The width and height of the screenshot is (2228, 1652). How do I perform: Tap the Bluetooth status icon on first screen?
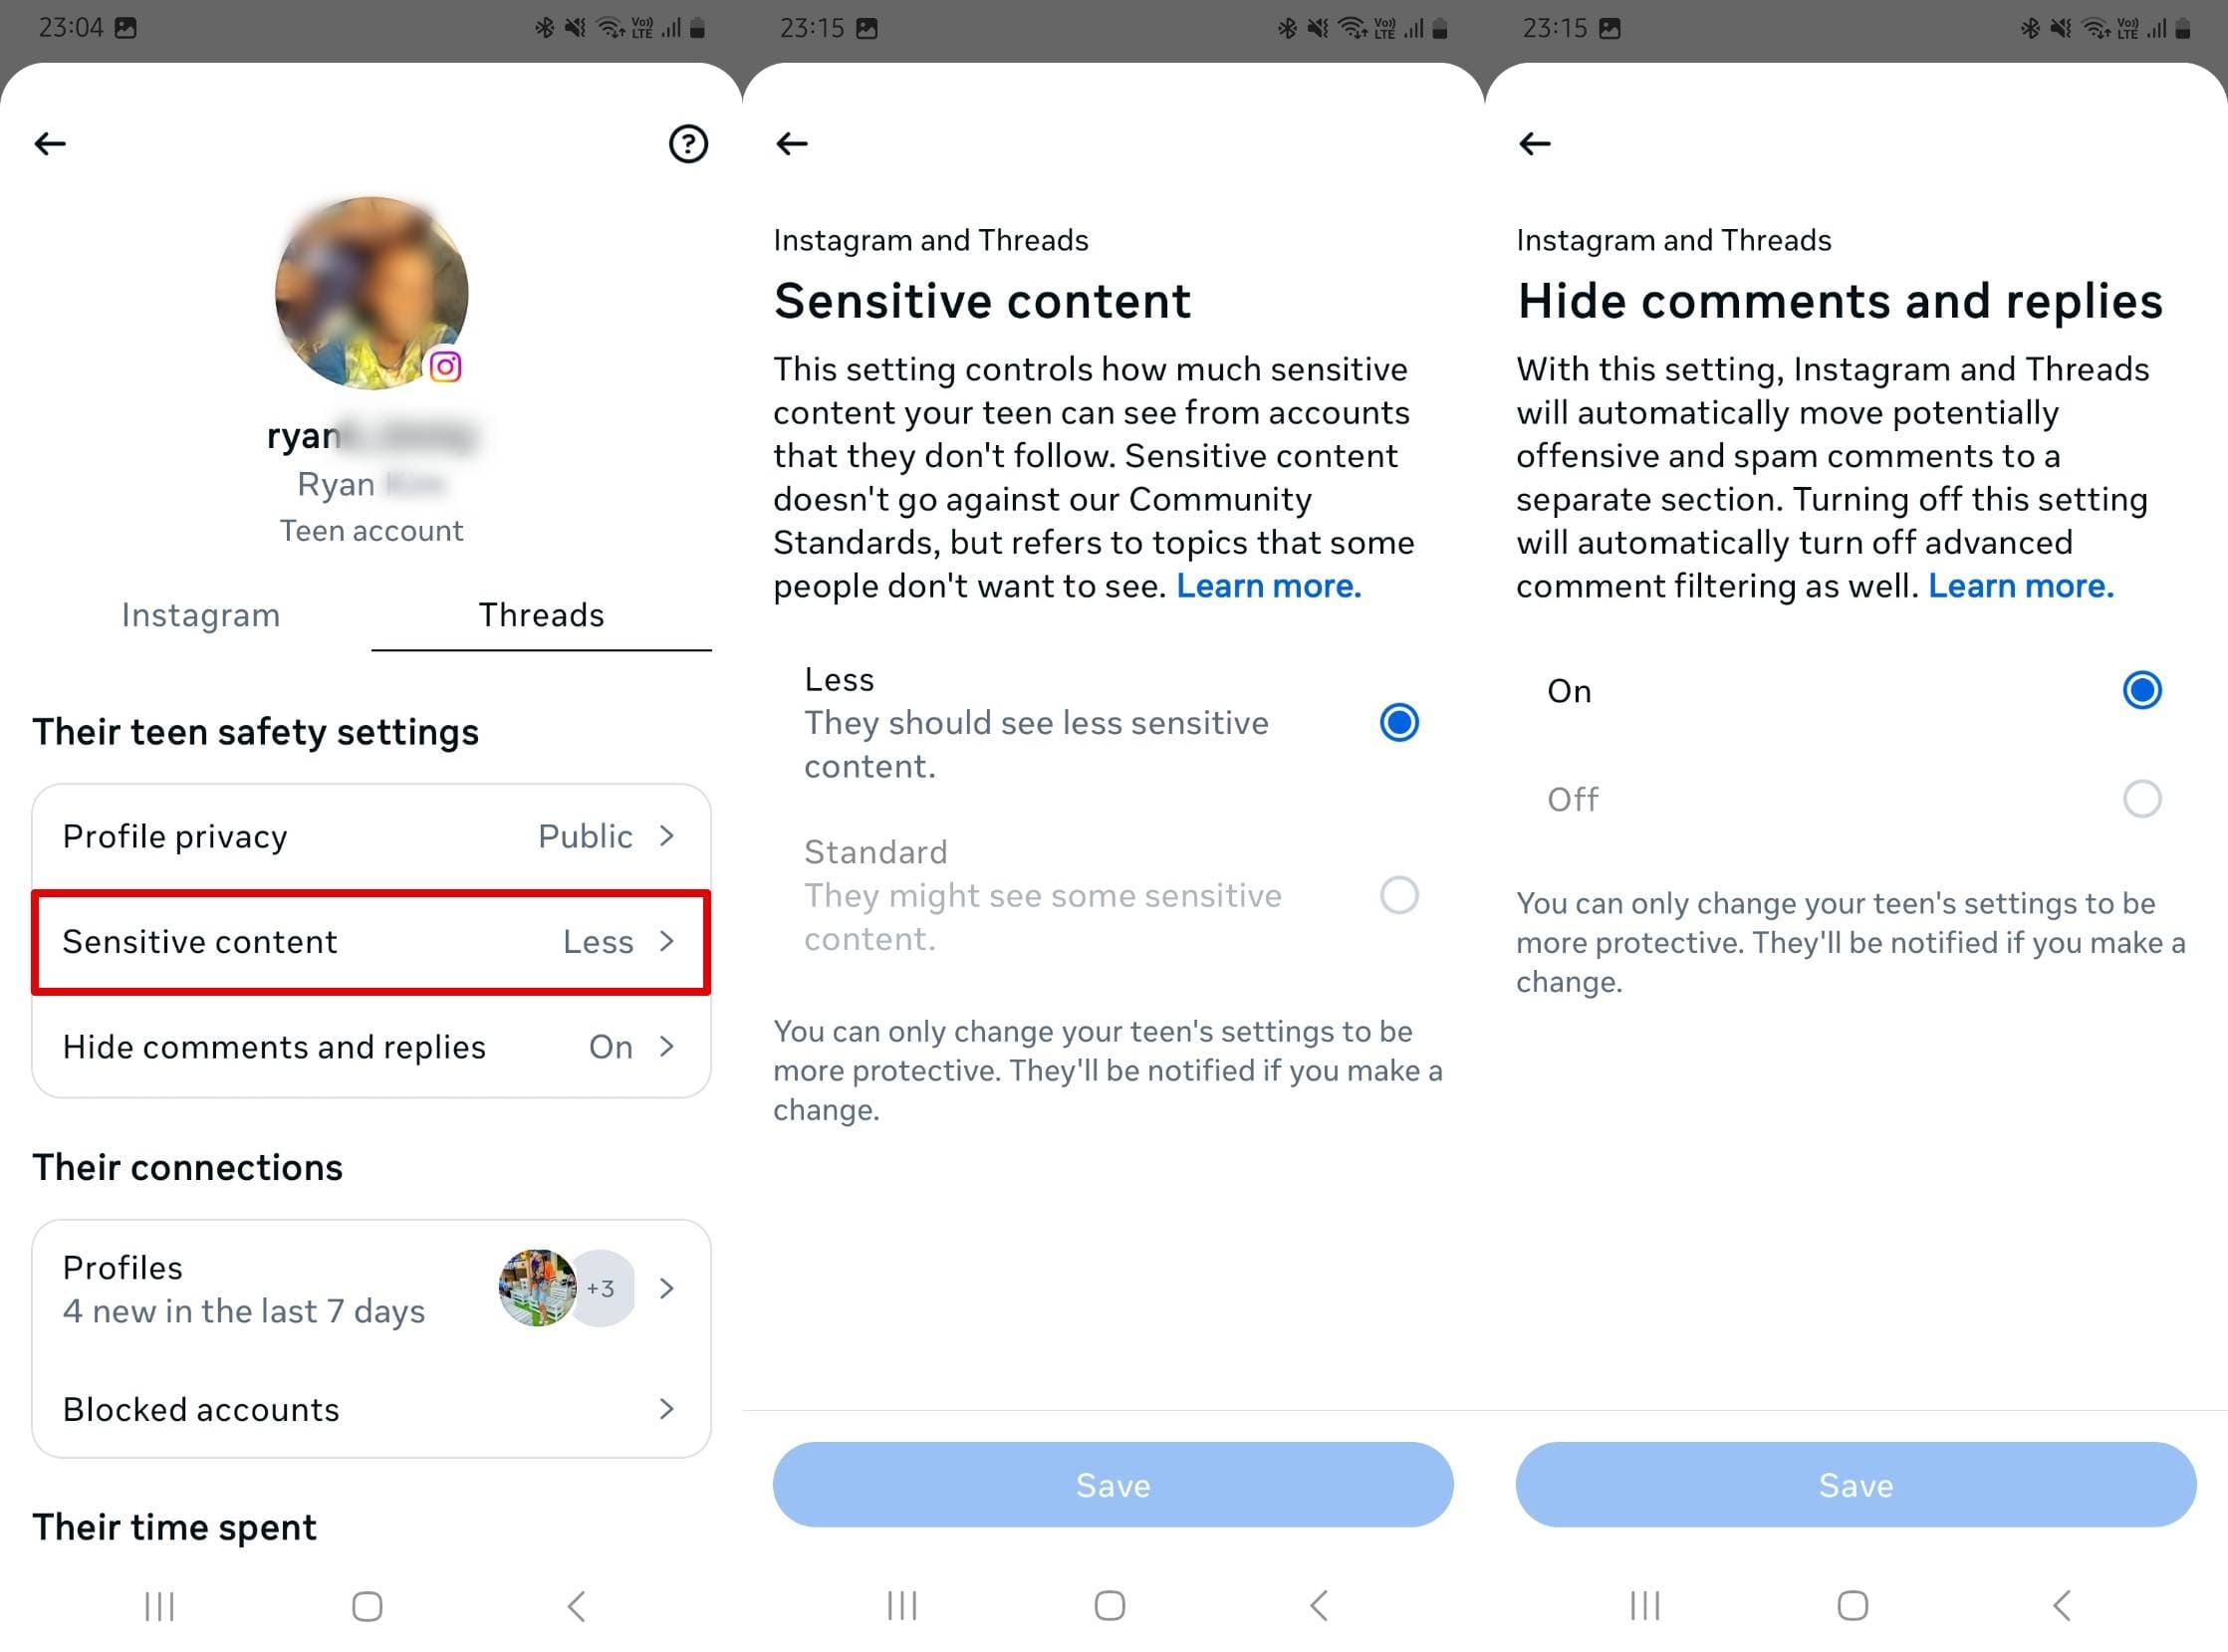tap(544, 28)
